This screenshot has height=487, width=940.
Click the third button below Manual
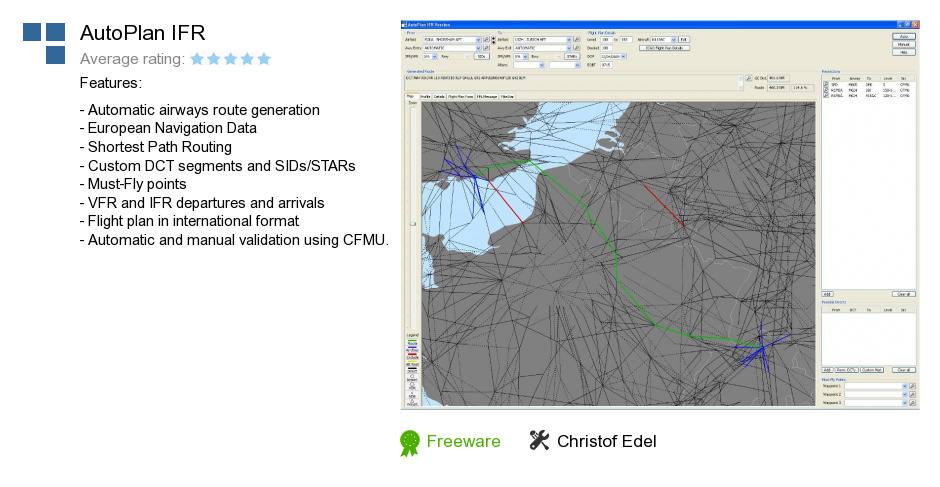(904, 52)
